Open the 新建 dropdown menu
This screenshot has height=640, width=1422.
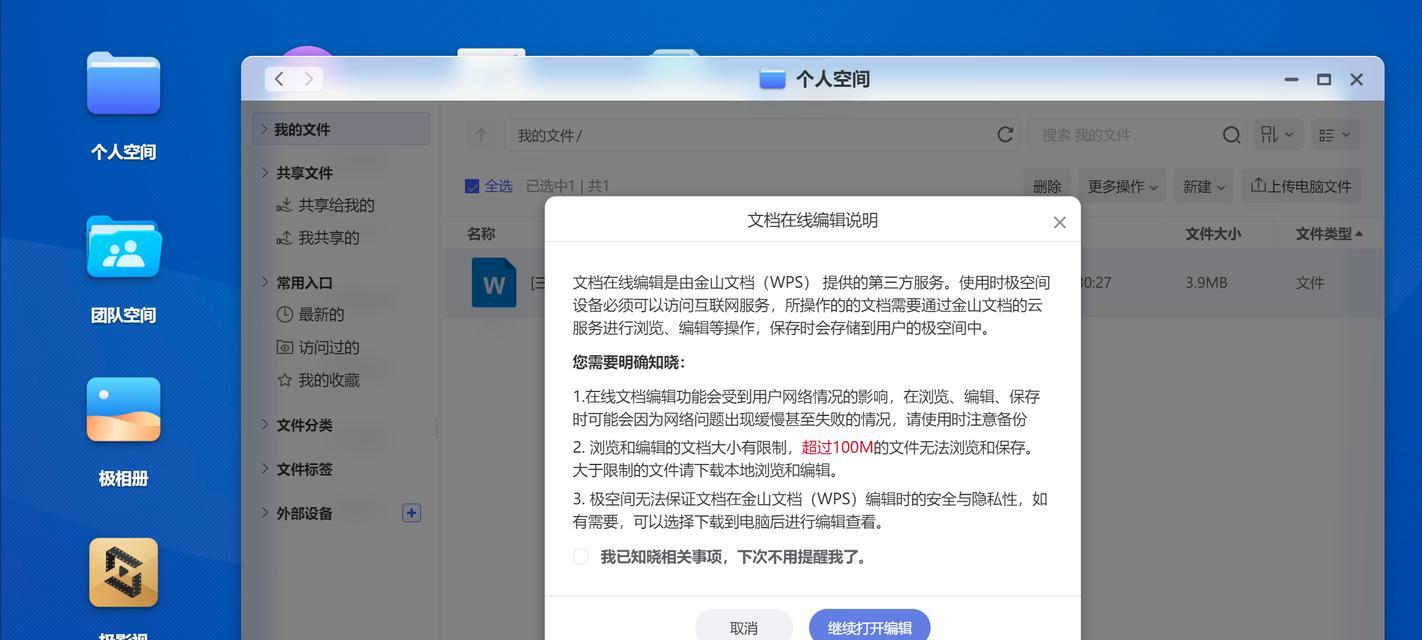pyautogui.click(x=1204, y=186)
